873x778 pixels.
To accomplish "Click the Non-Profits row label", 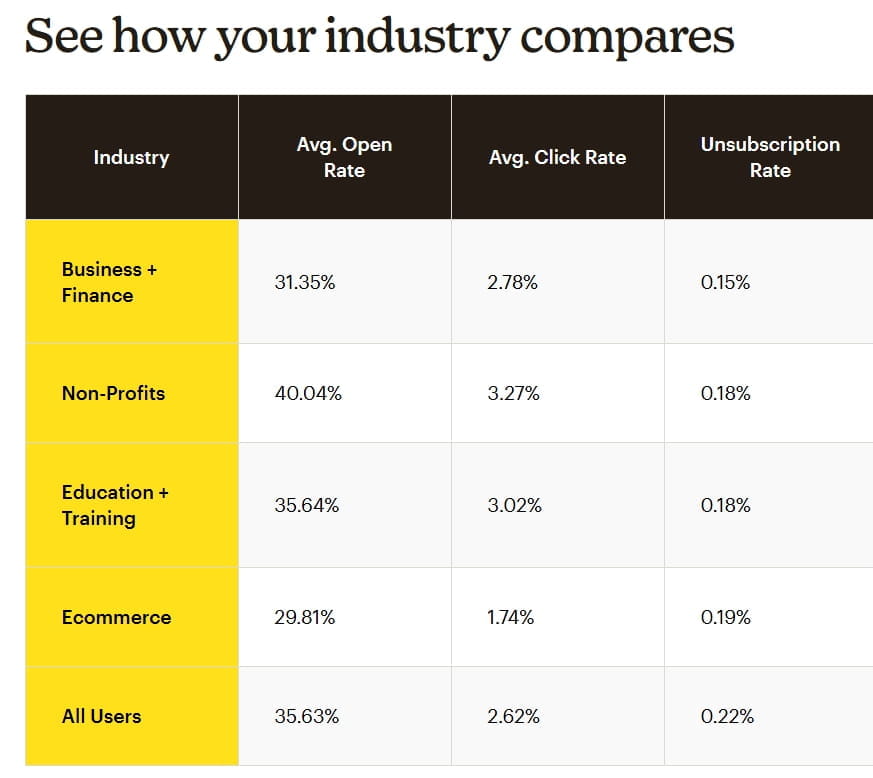I will click(x=113, y=393).
